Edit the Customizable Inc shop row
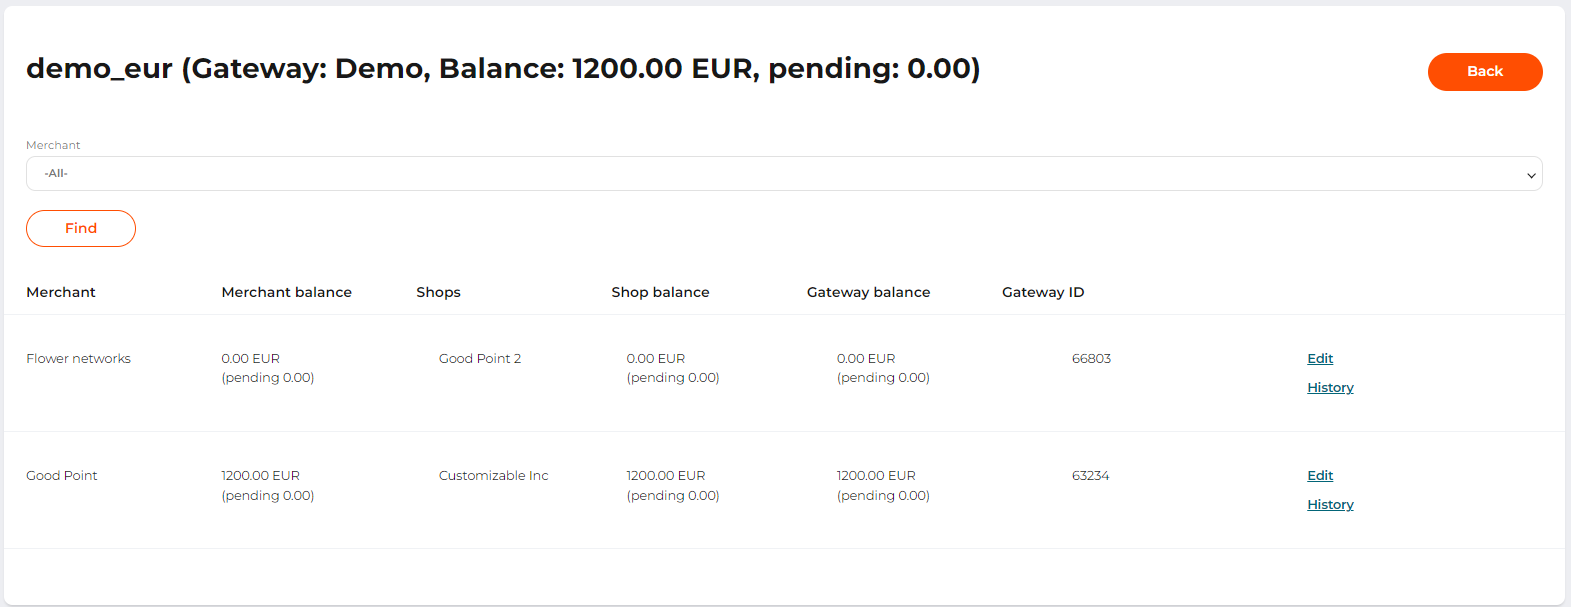Viewport: 1571px width, 607px height. (x=1320, y=476)
